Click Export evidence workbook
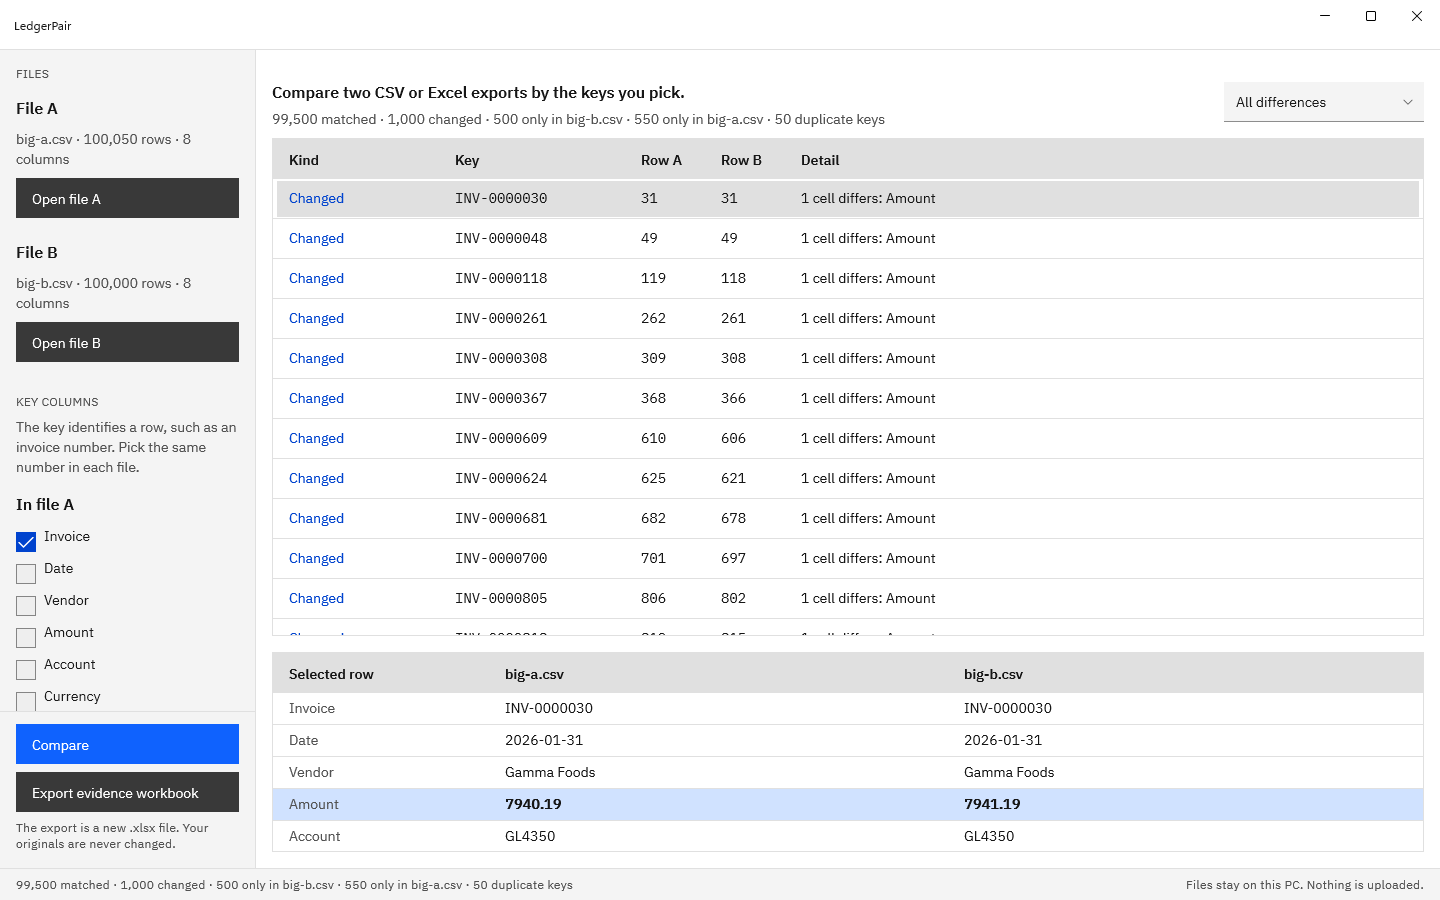Viewport: 1440px width, 900px height. [127, 792]
